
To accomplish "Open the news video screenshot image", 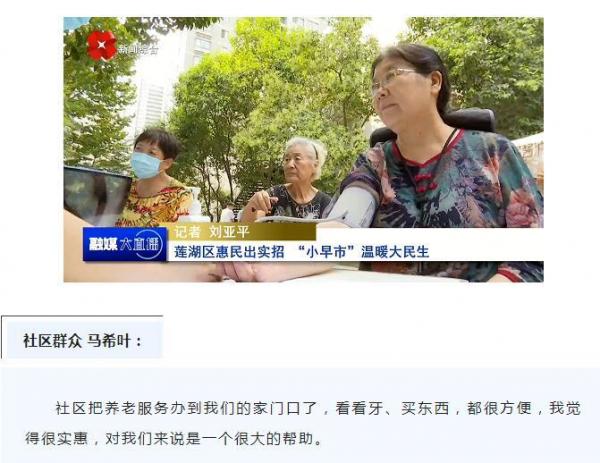I will pos(303,150).
